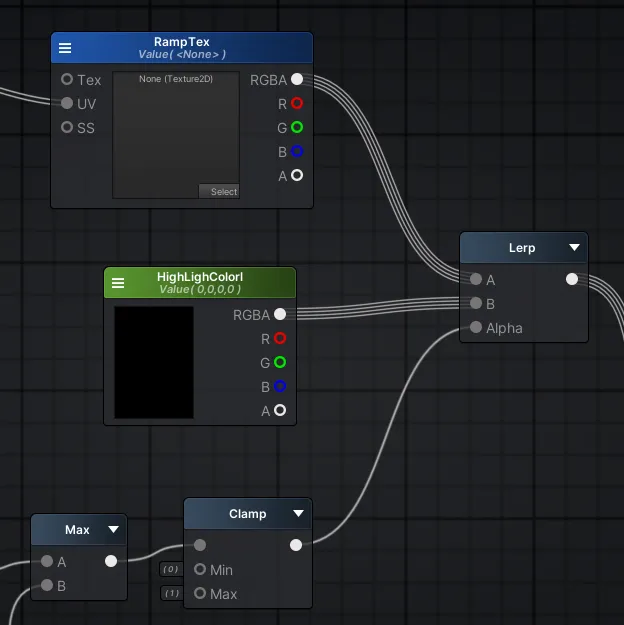
Task: Click the HighLighColorI alpha A output port
Action: coord(280,410)
